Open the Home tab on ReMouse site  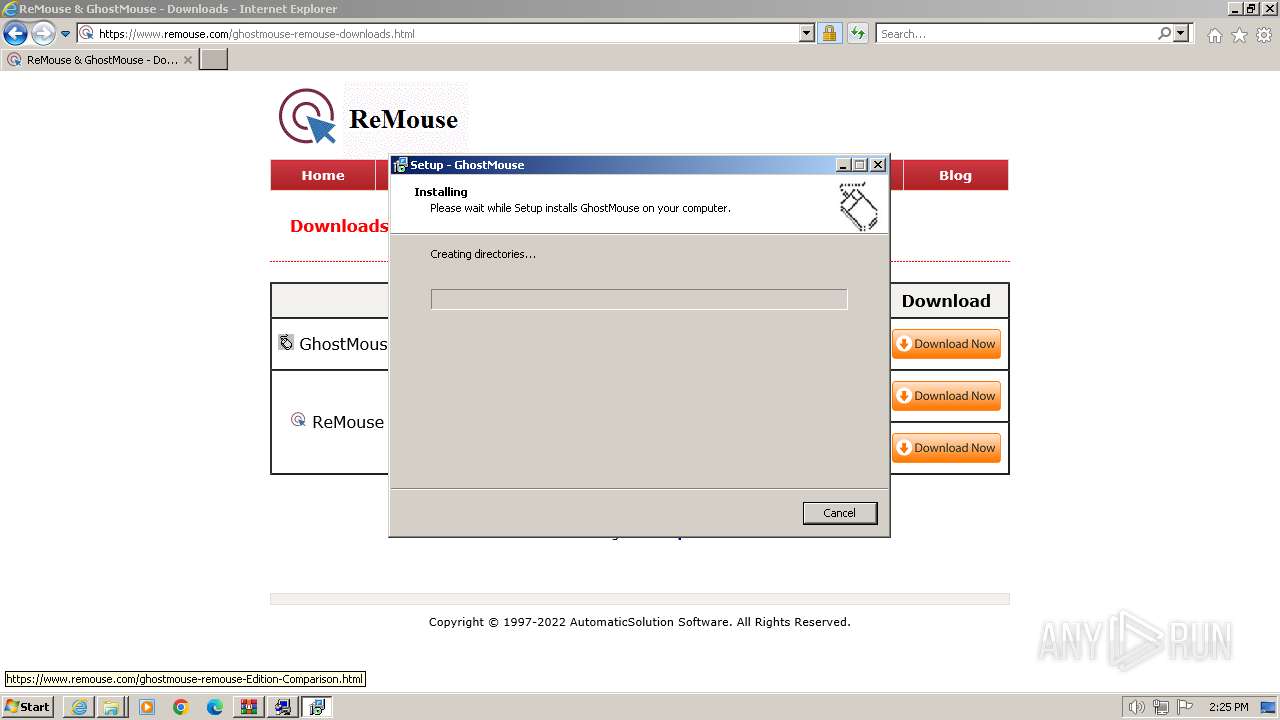[x=323, y=175]
